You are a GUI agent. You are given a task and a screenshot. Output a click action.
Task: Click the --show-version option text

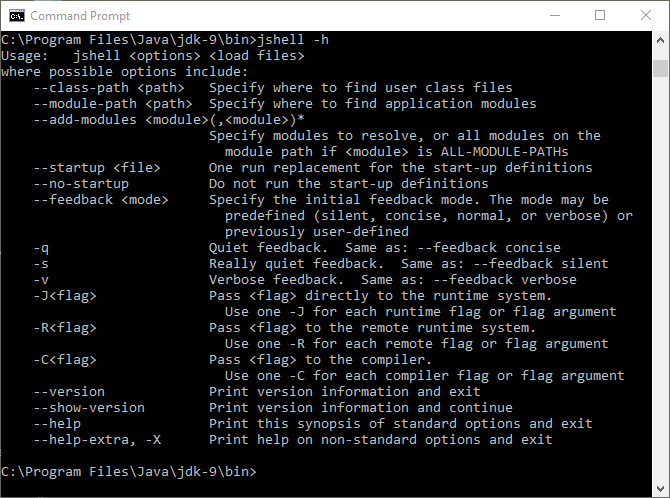pos(88,408)
